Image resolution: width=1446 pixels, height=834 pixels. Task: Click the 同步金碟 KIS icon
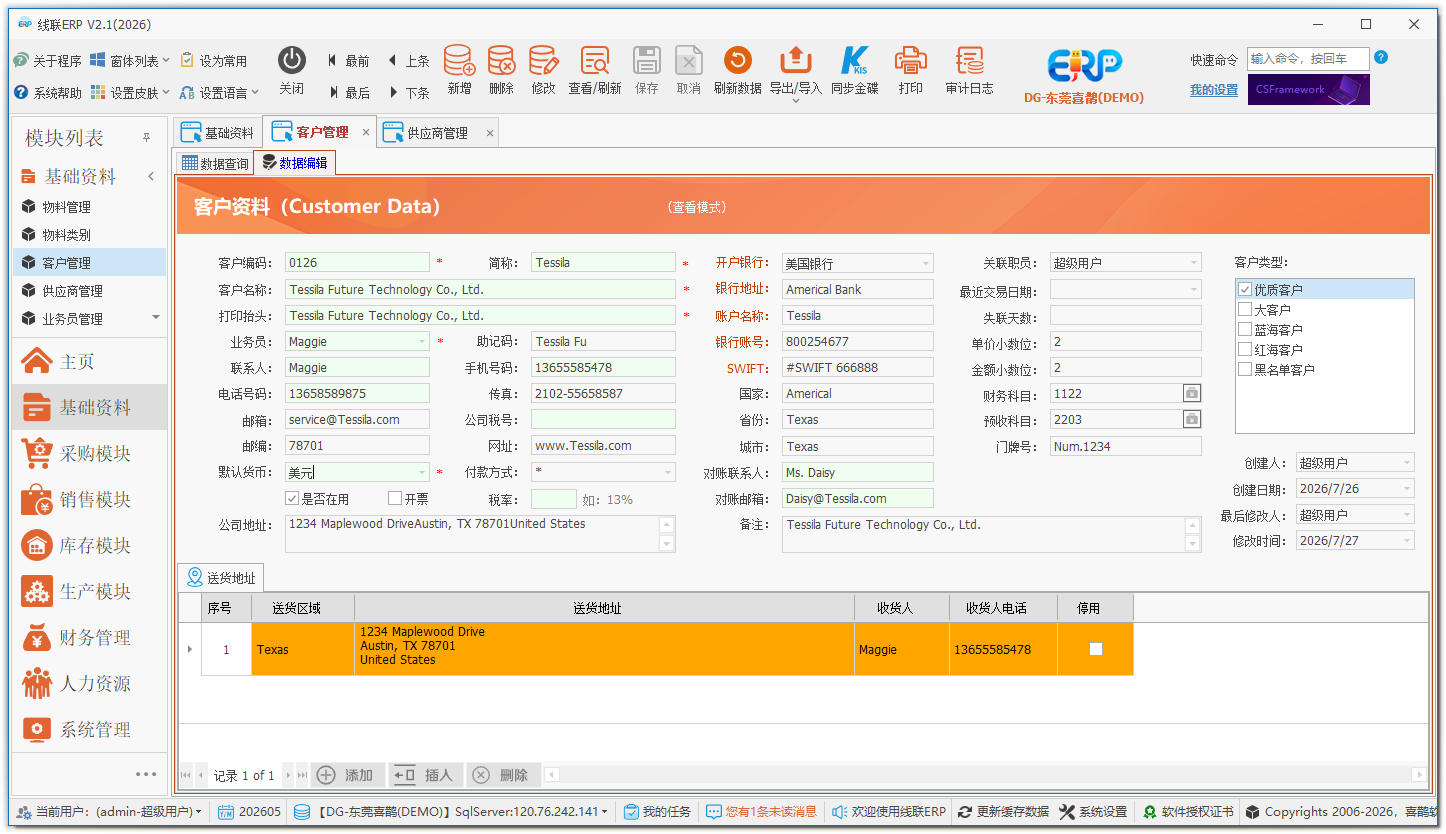pyautogui.click(x=855, y=61)
